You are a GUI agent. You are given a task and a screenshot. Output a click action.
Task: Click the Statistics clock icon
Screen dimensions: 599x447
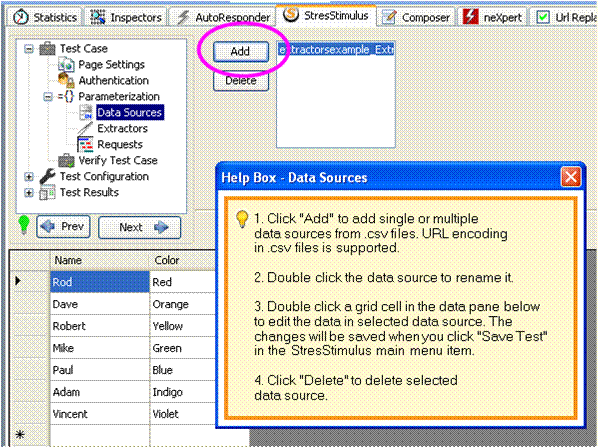tap(21, 17)
